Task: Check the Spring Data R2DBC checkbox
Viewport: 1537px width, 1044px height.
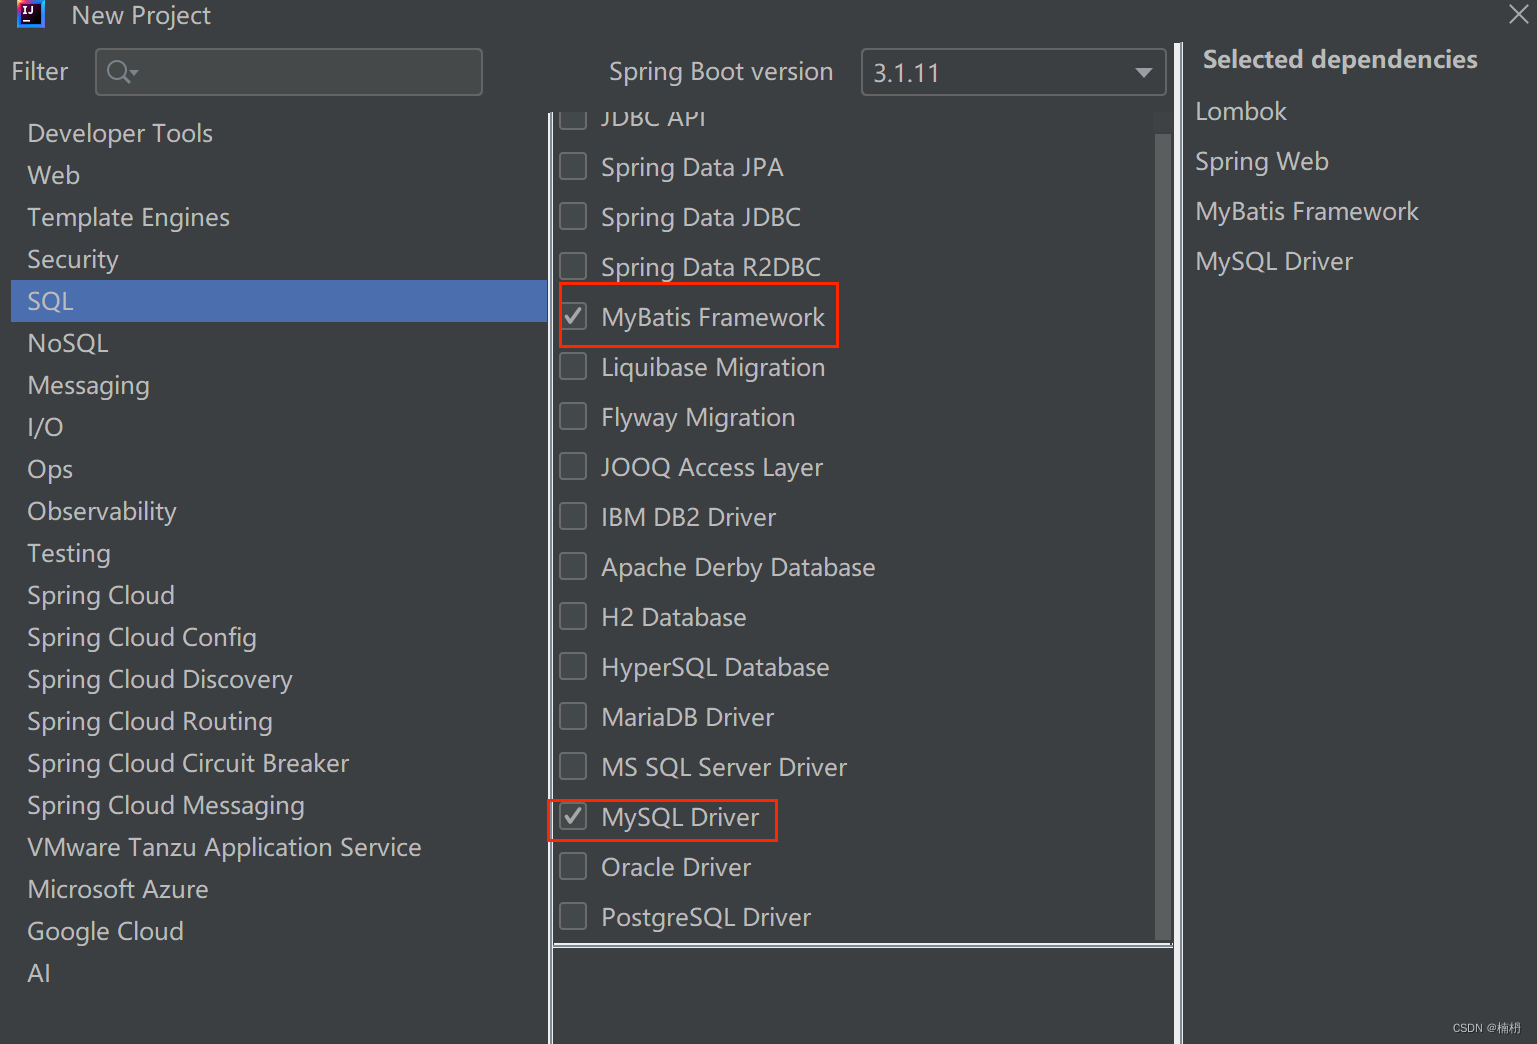Action: 573,266
